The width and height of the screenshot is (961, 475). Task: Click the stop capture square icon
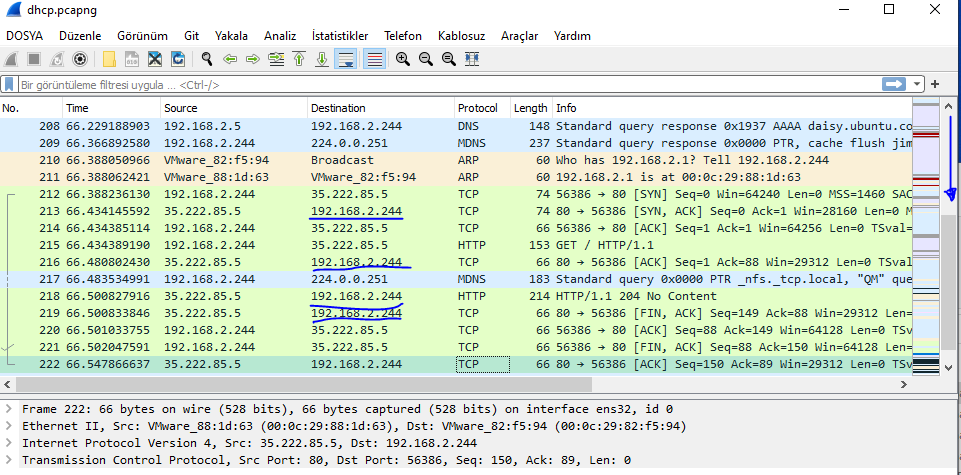(34, 59)
